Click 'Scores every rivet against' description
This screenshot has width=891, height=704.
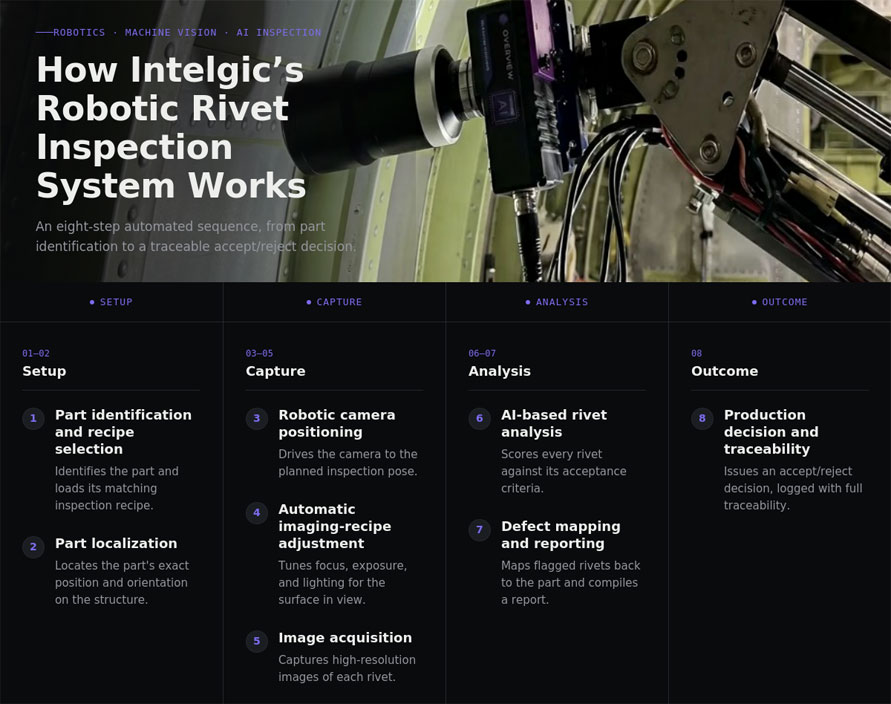tap(564, 471)
